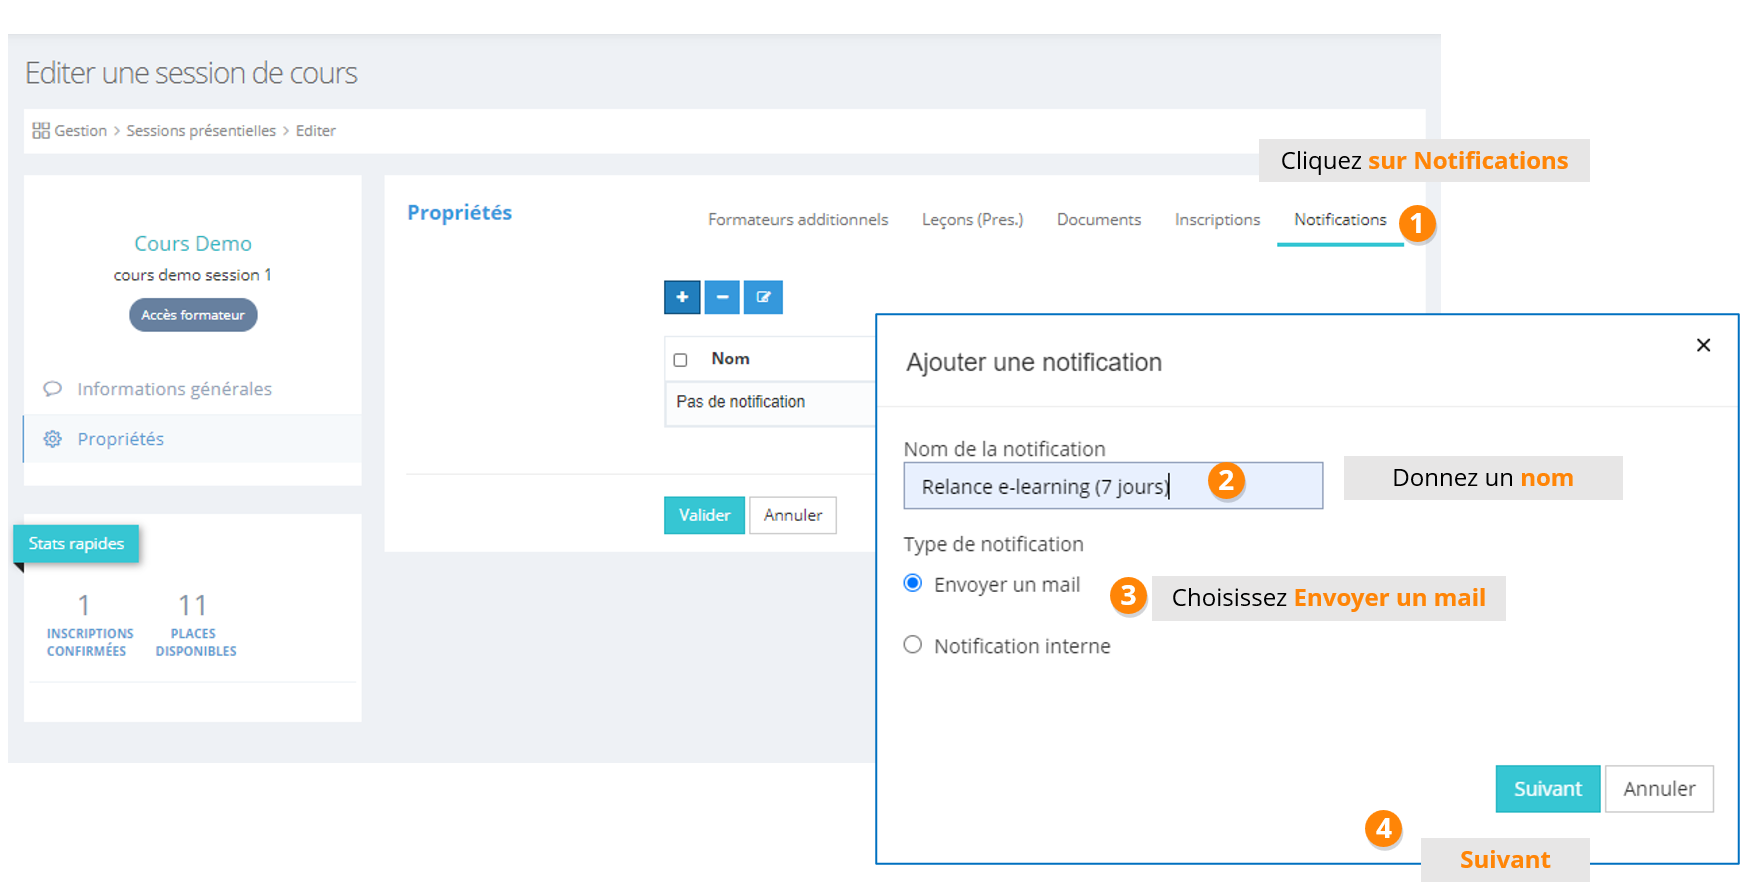Open the Inscriptions tab
The image size is (1753, 886).
(x=1217, y=220)
